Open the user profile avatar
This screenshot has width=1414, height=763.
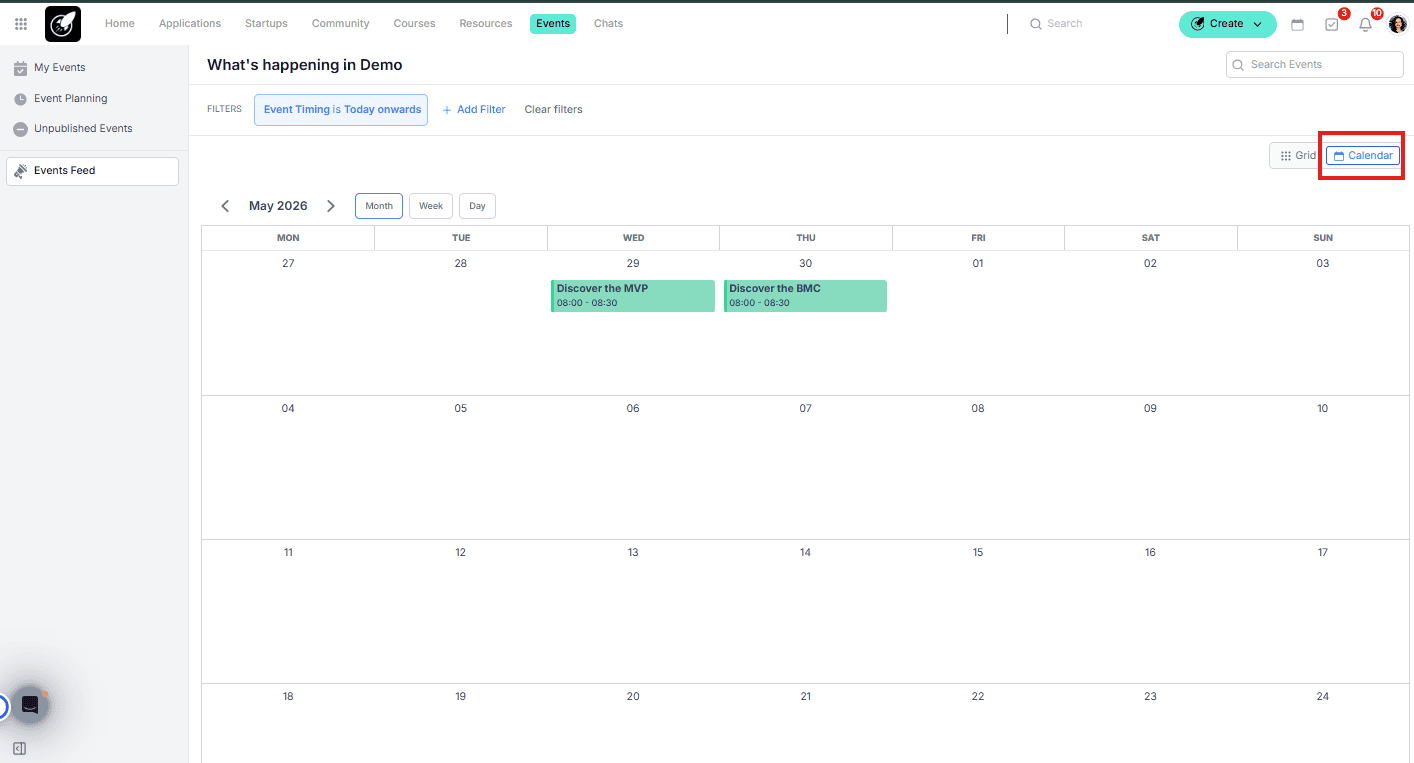coord(1397,25)
